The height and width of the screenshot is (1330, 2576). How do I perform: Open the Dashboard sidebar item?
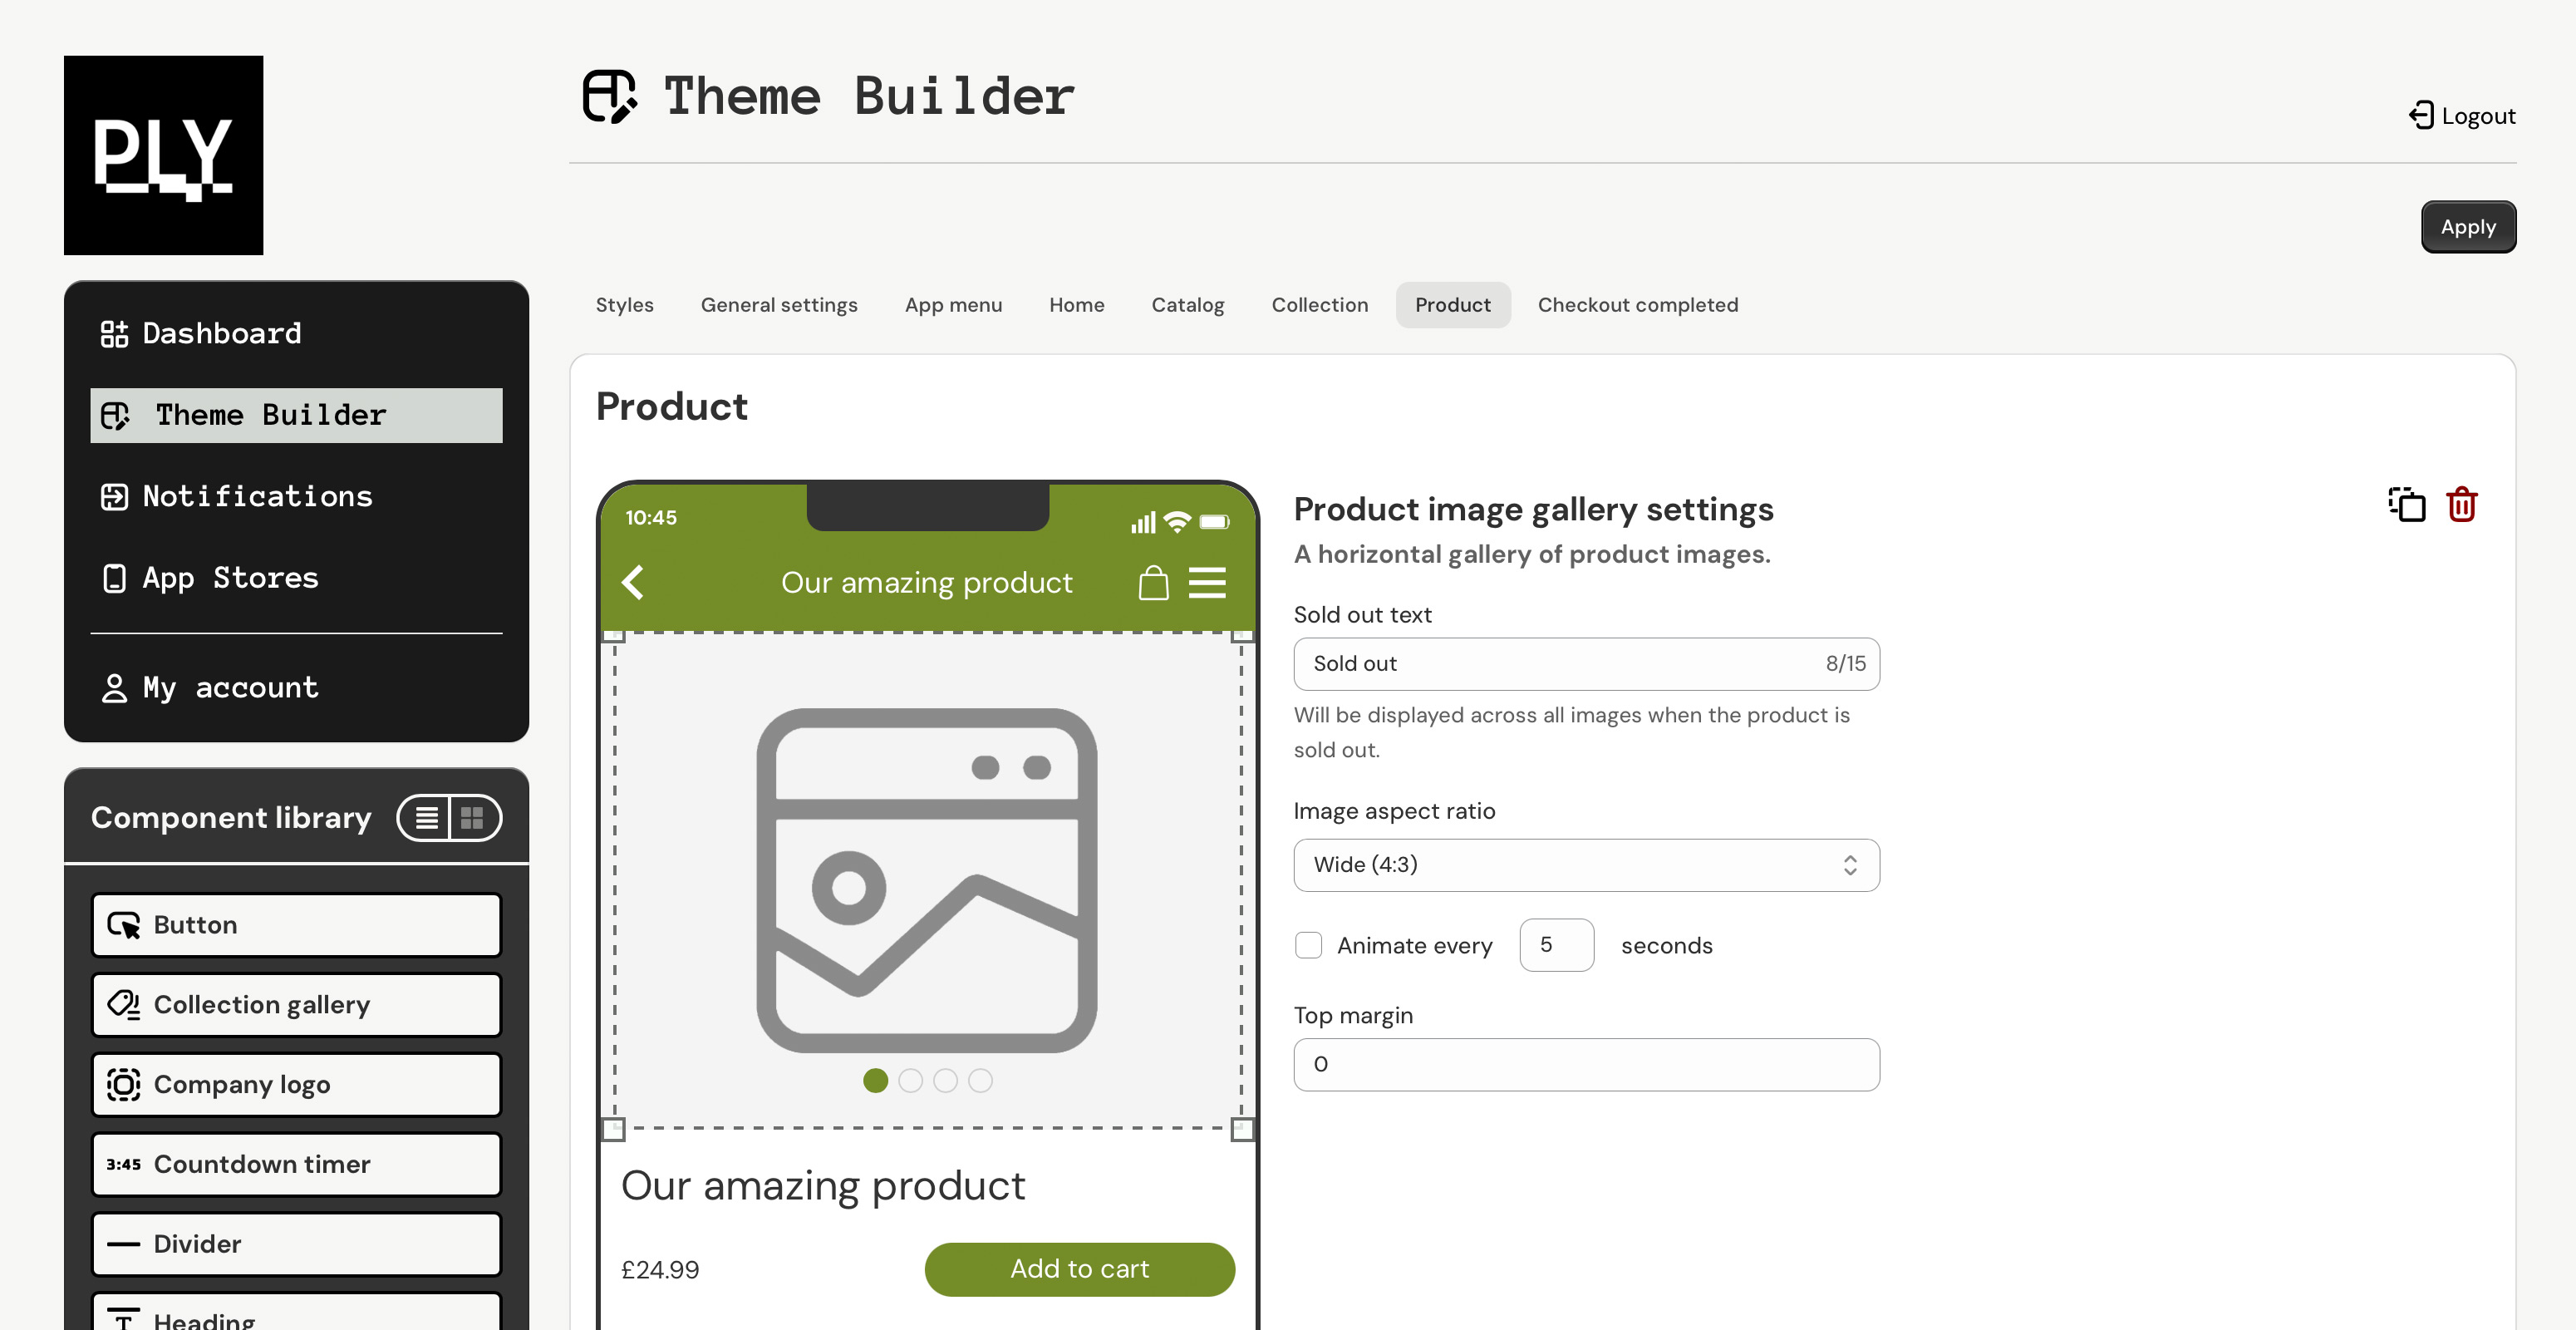tap(222, 333)
